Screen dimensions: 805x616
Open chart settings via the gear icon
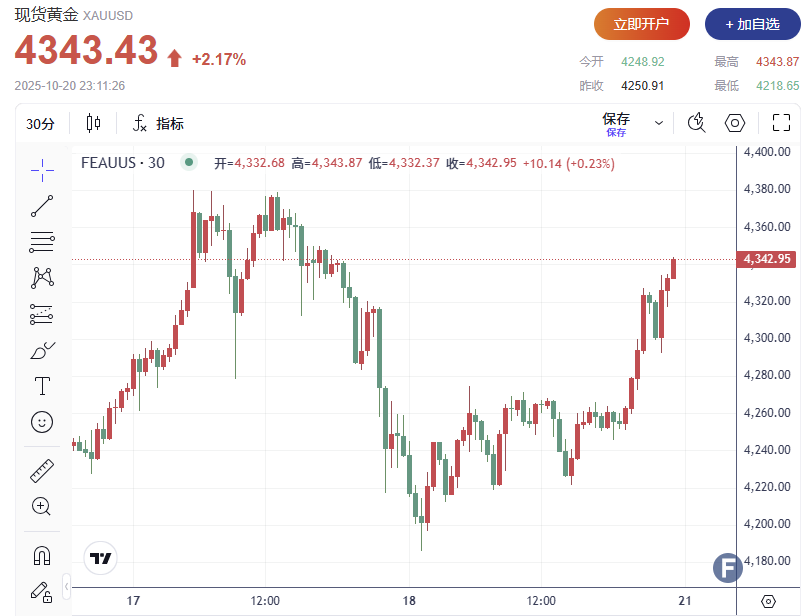tap(735, 122)
